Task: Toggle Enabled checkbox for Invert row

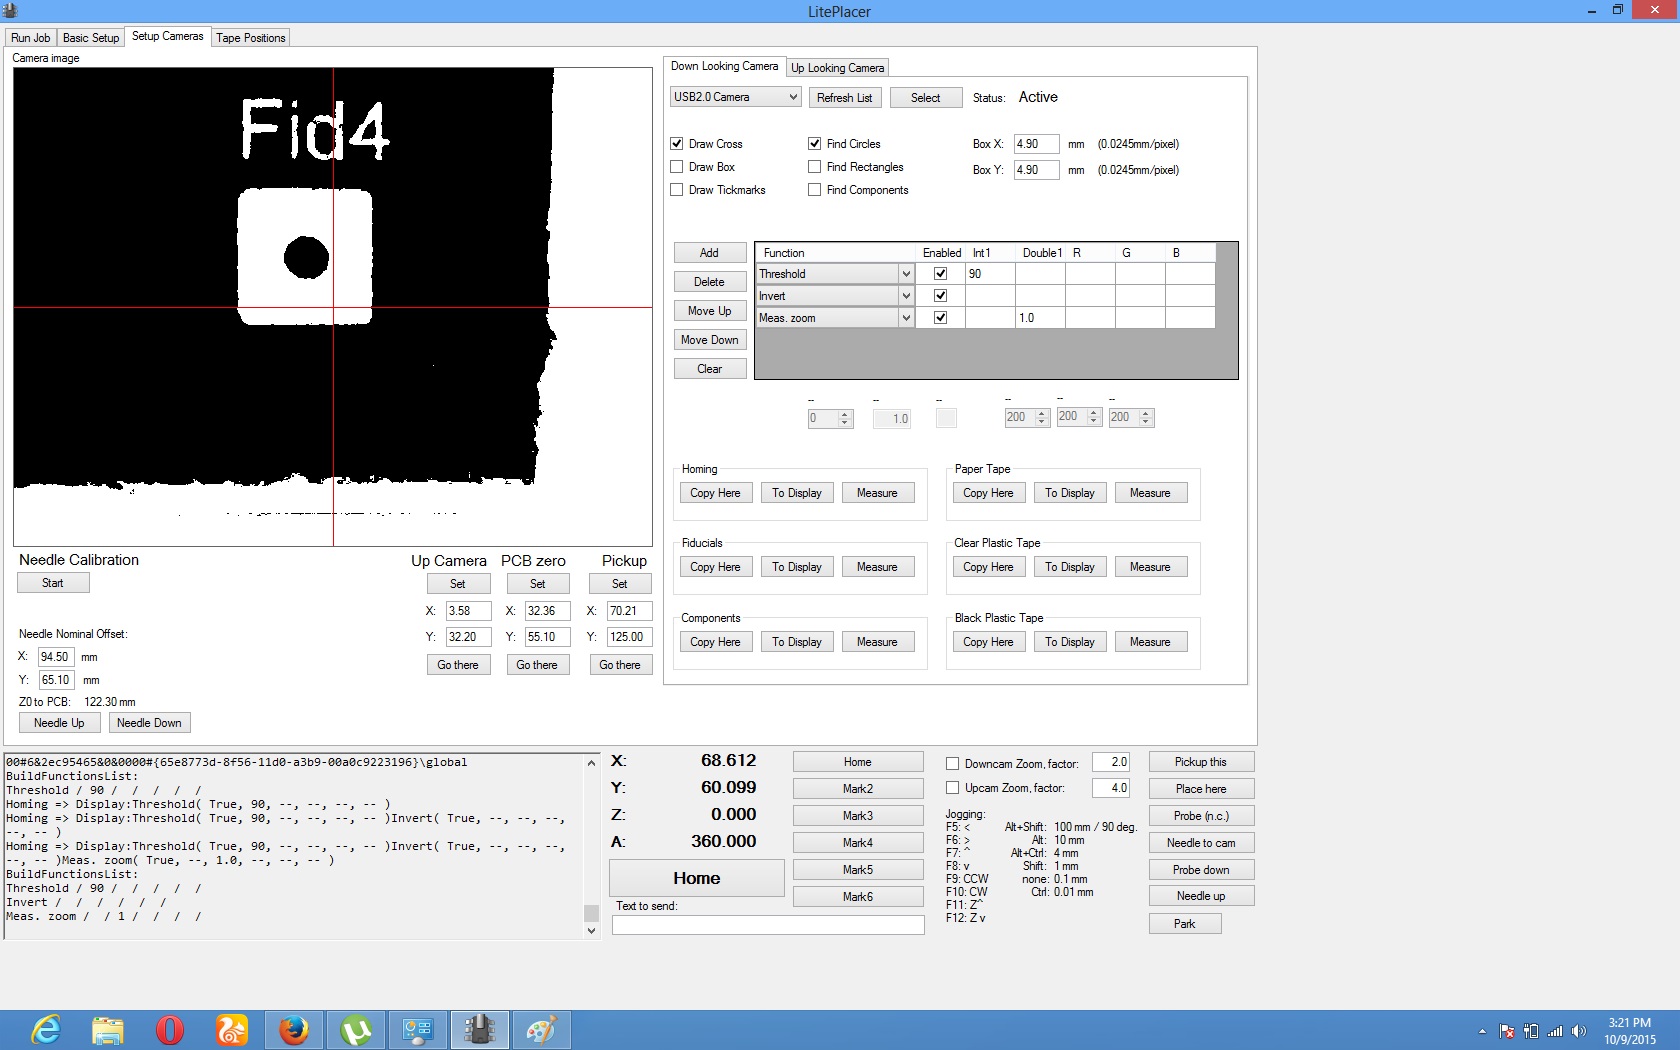Action: 940,296
